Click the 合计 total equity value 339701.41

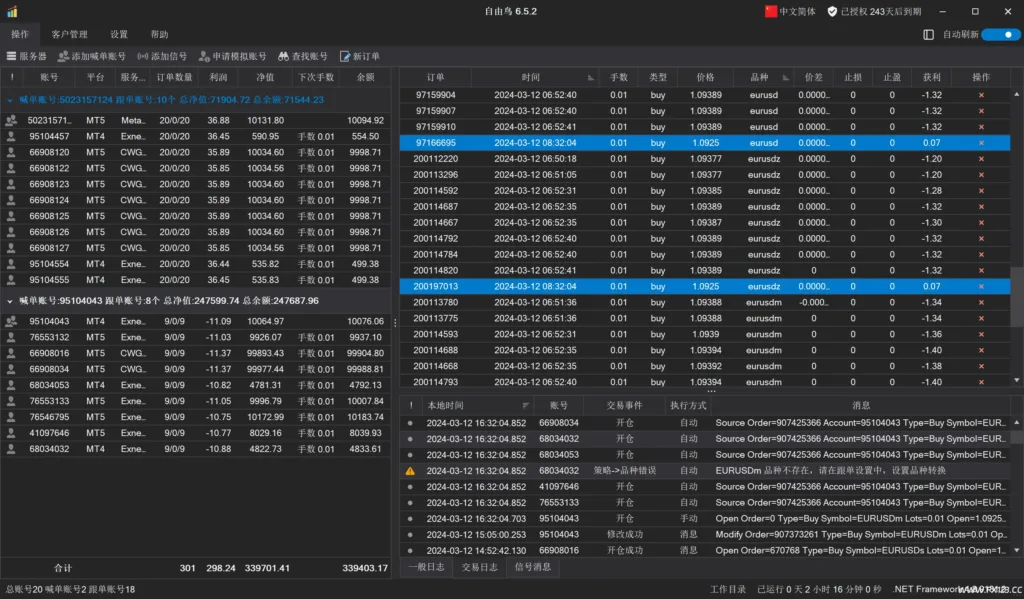point(266,568)
